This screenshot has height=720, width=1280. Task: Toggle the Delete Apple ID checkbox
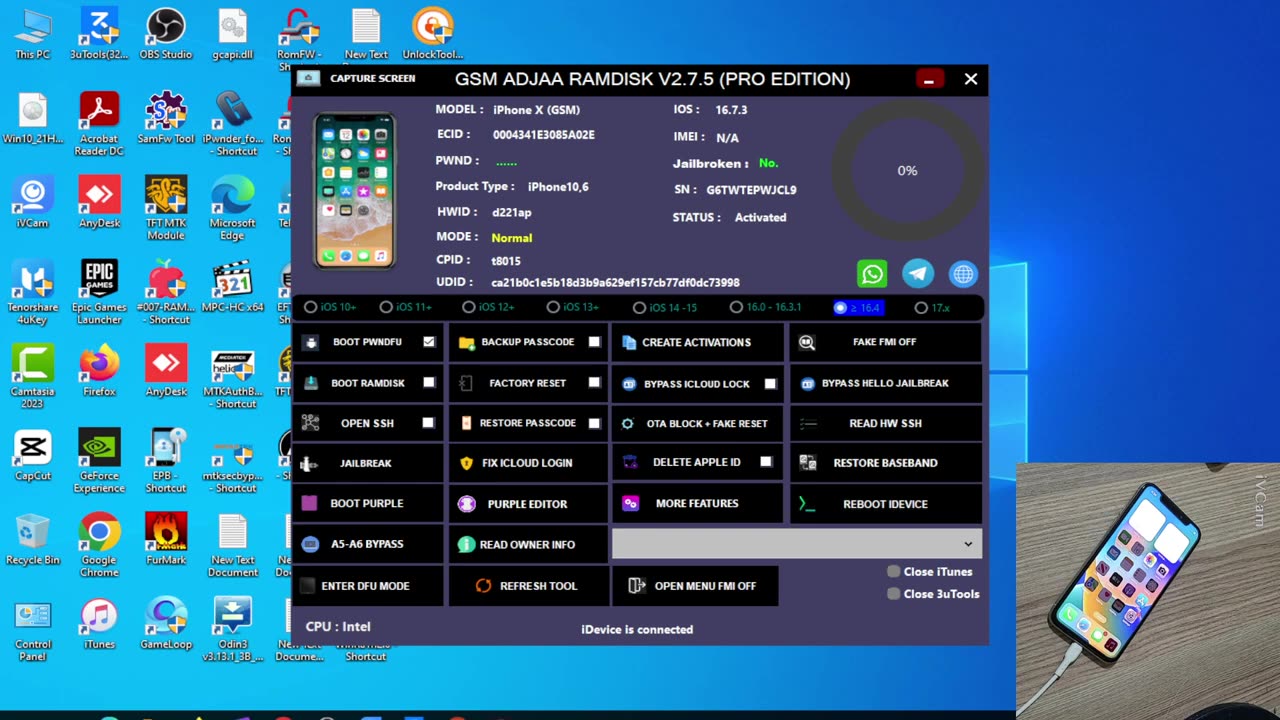point(766,462)
